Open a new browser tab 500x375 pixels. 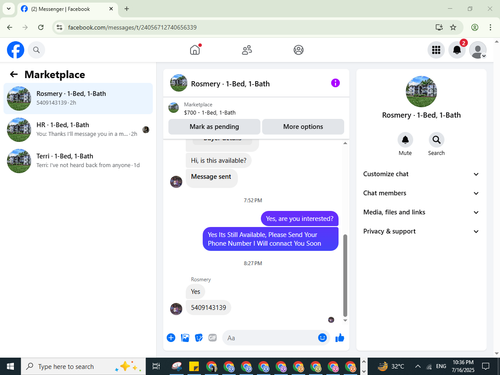pos(127,9)
